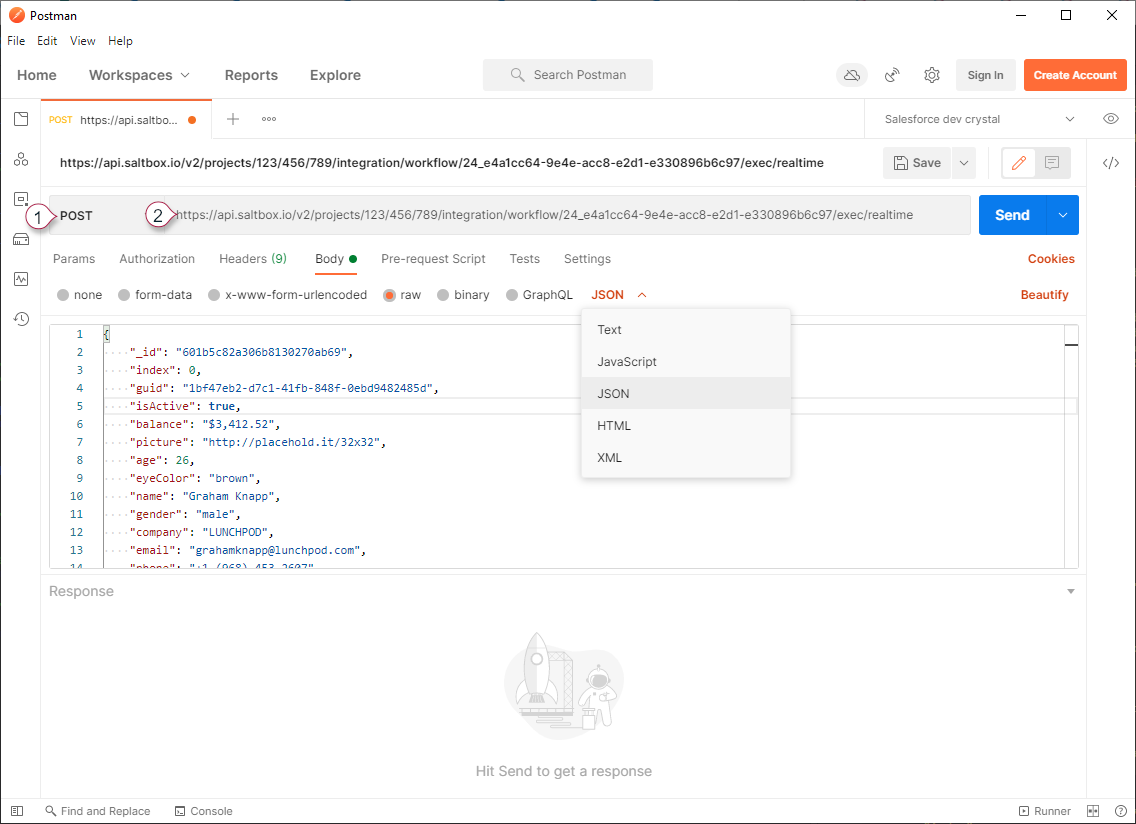The width and height of the screenshot is (1136, 824).
Task: Open the help icon in status bar
Action: (1121, 811)
